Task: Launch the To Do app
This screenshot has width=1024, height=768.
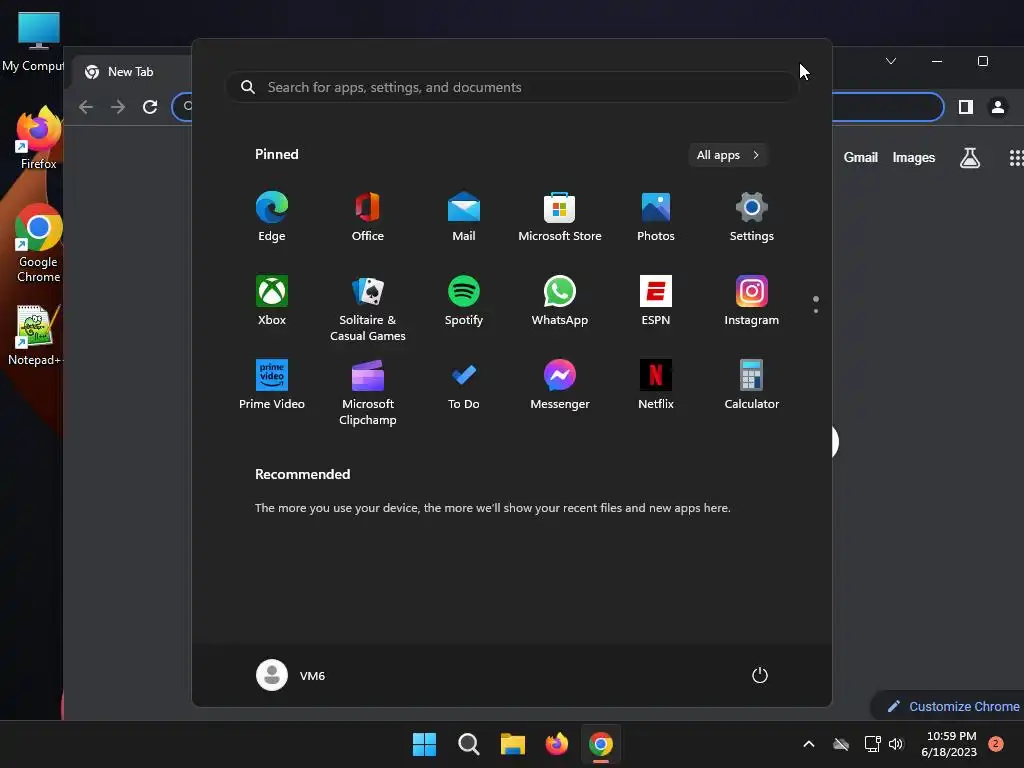Action: [x=464, y=385]
